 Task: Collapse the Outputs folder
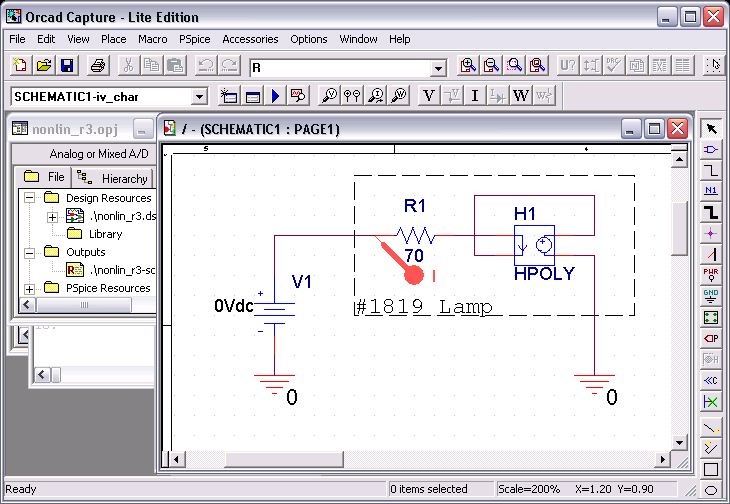coord(29,253)
